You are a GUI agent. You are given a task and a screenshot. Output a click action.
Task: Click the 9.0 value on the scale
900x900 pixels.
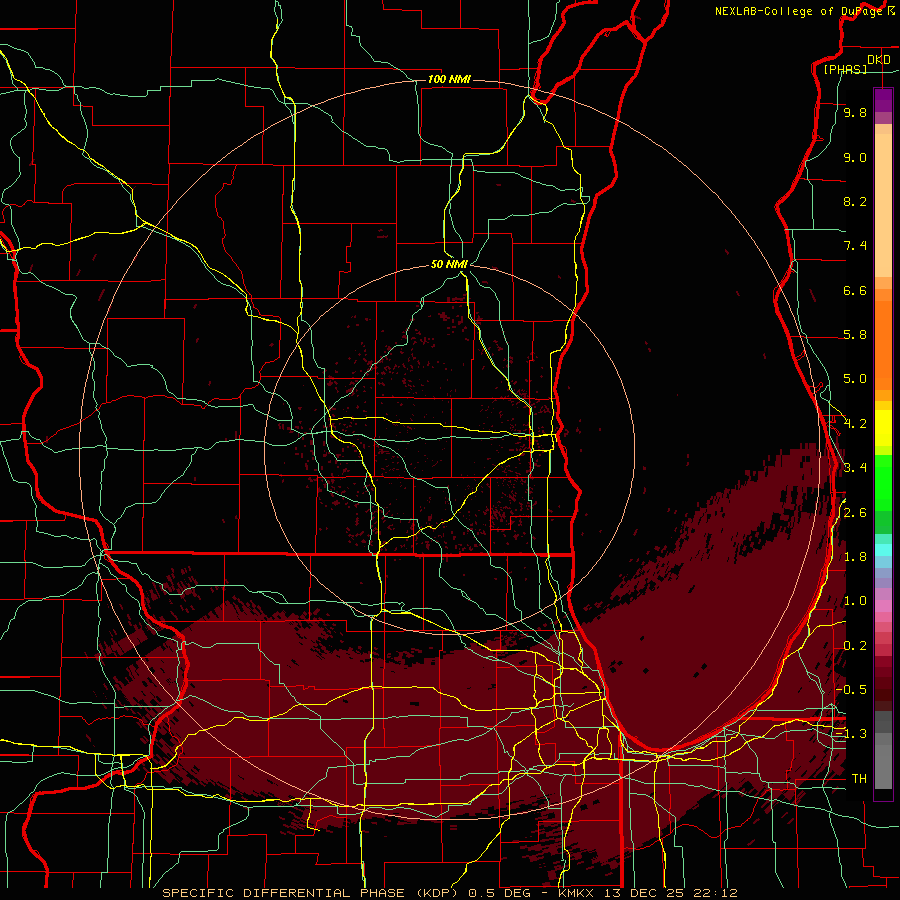(855, 157)
